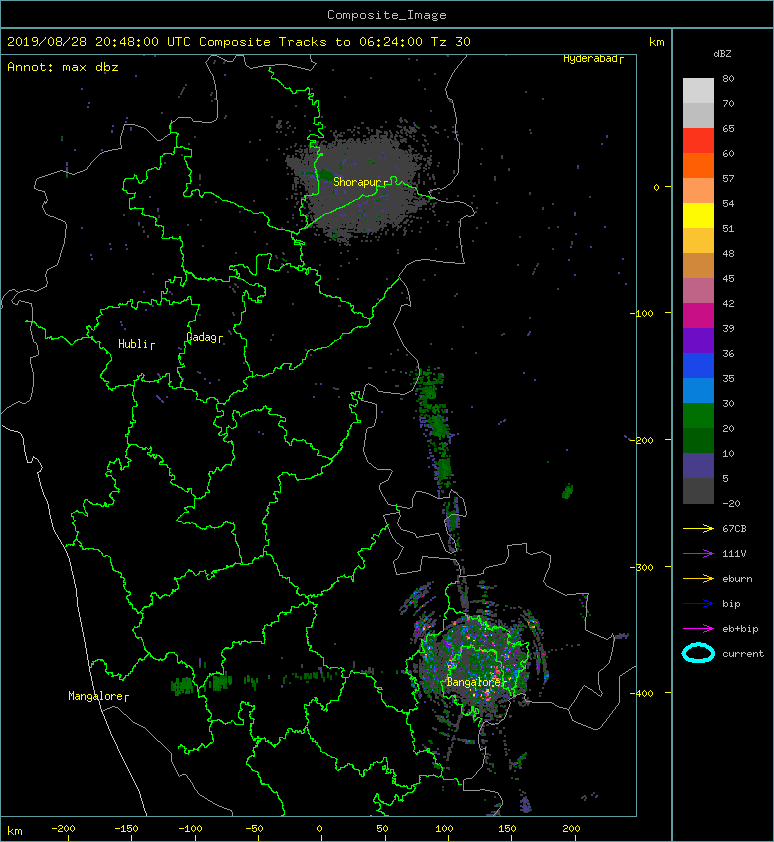Click the -200 tick on the horizontal axis
Image resolution: width=774 pixels, height=842 pixels.
click(63, 829)
